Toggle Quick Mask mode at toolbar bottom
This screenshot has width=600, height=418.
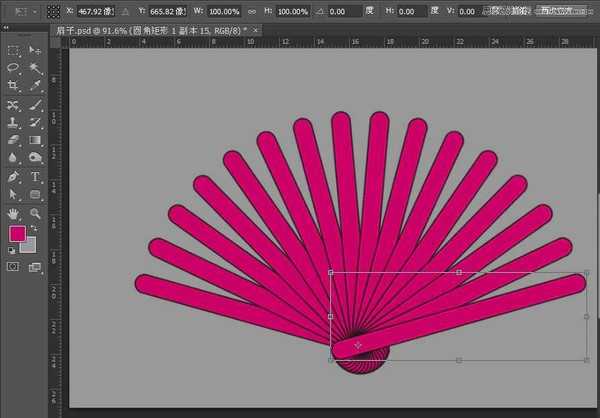13,267
